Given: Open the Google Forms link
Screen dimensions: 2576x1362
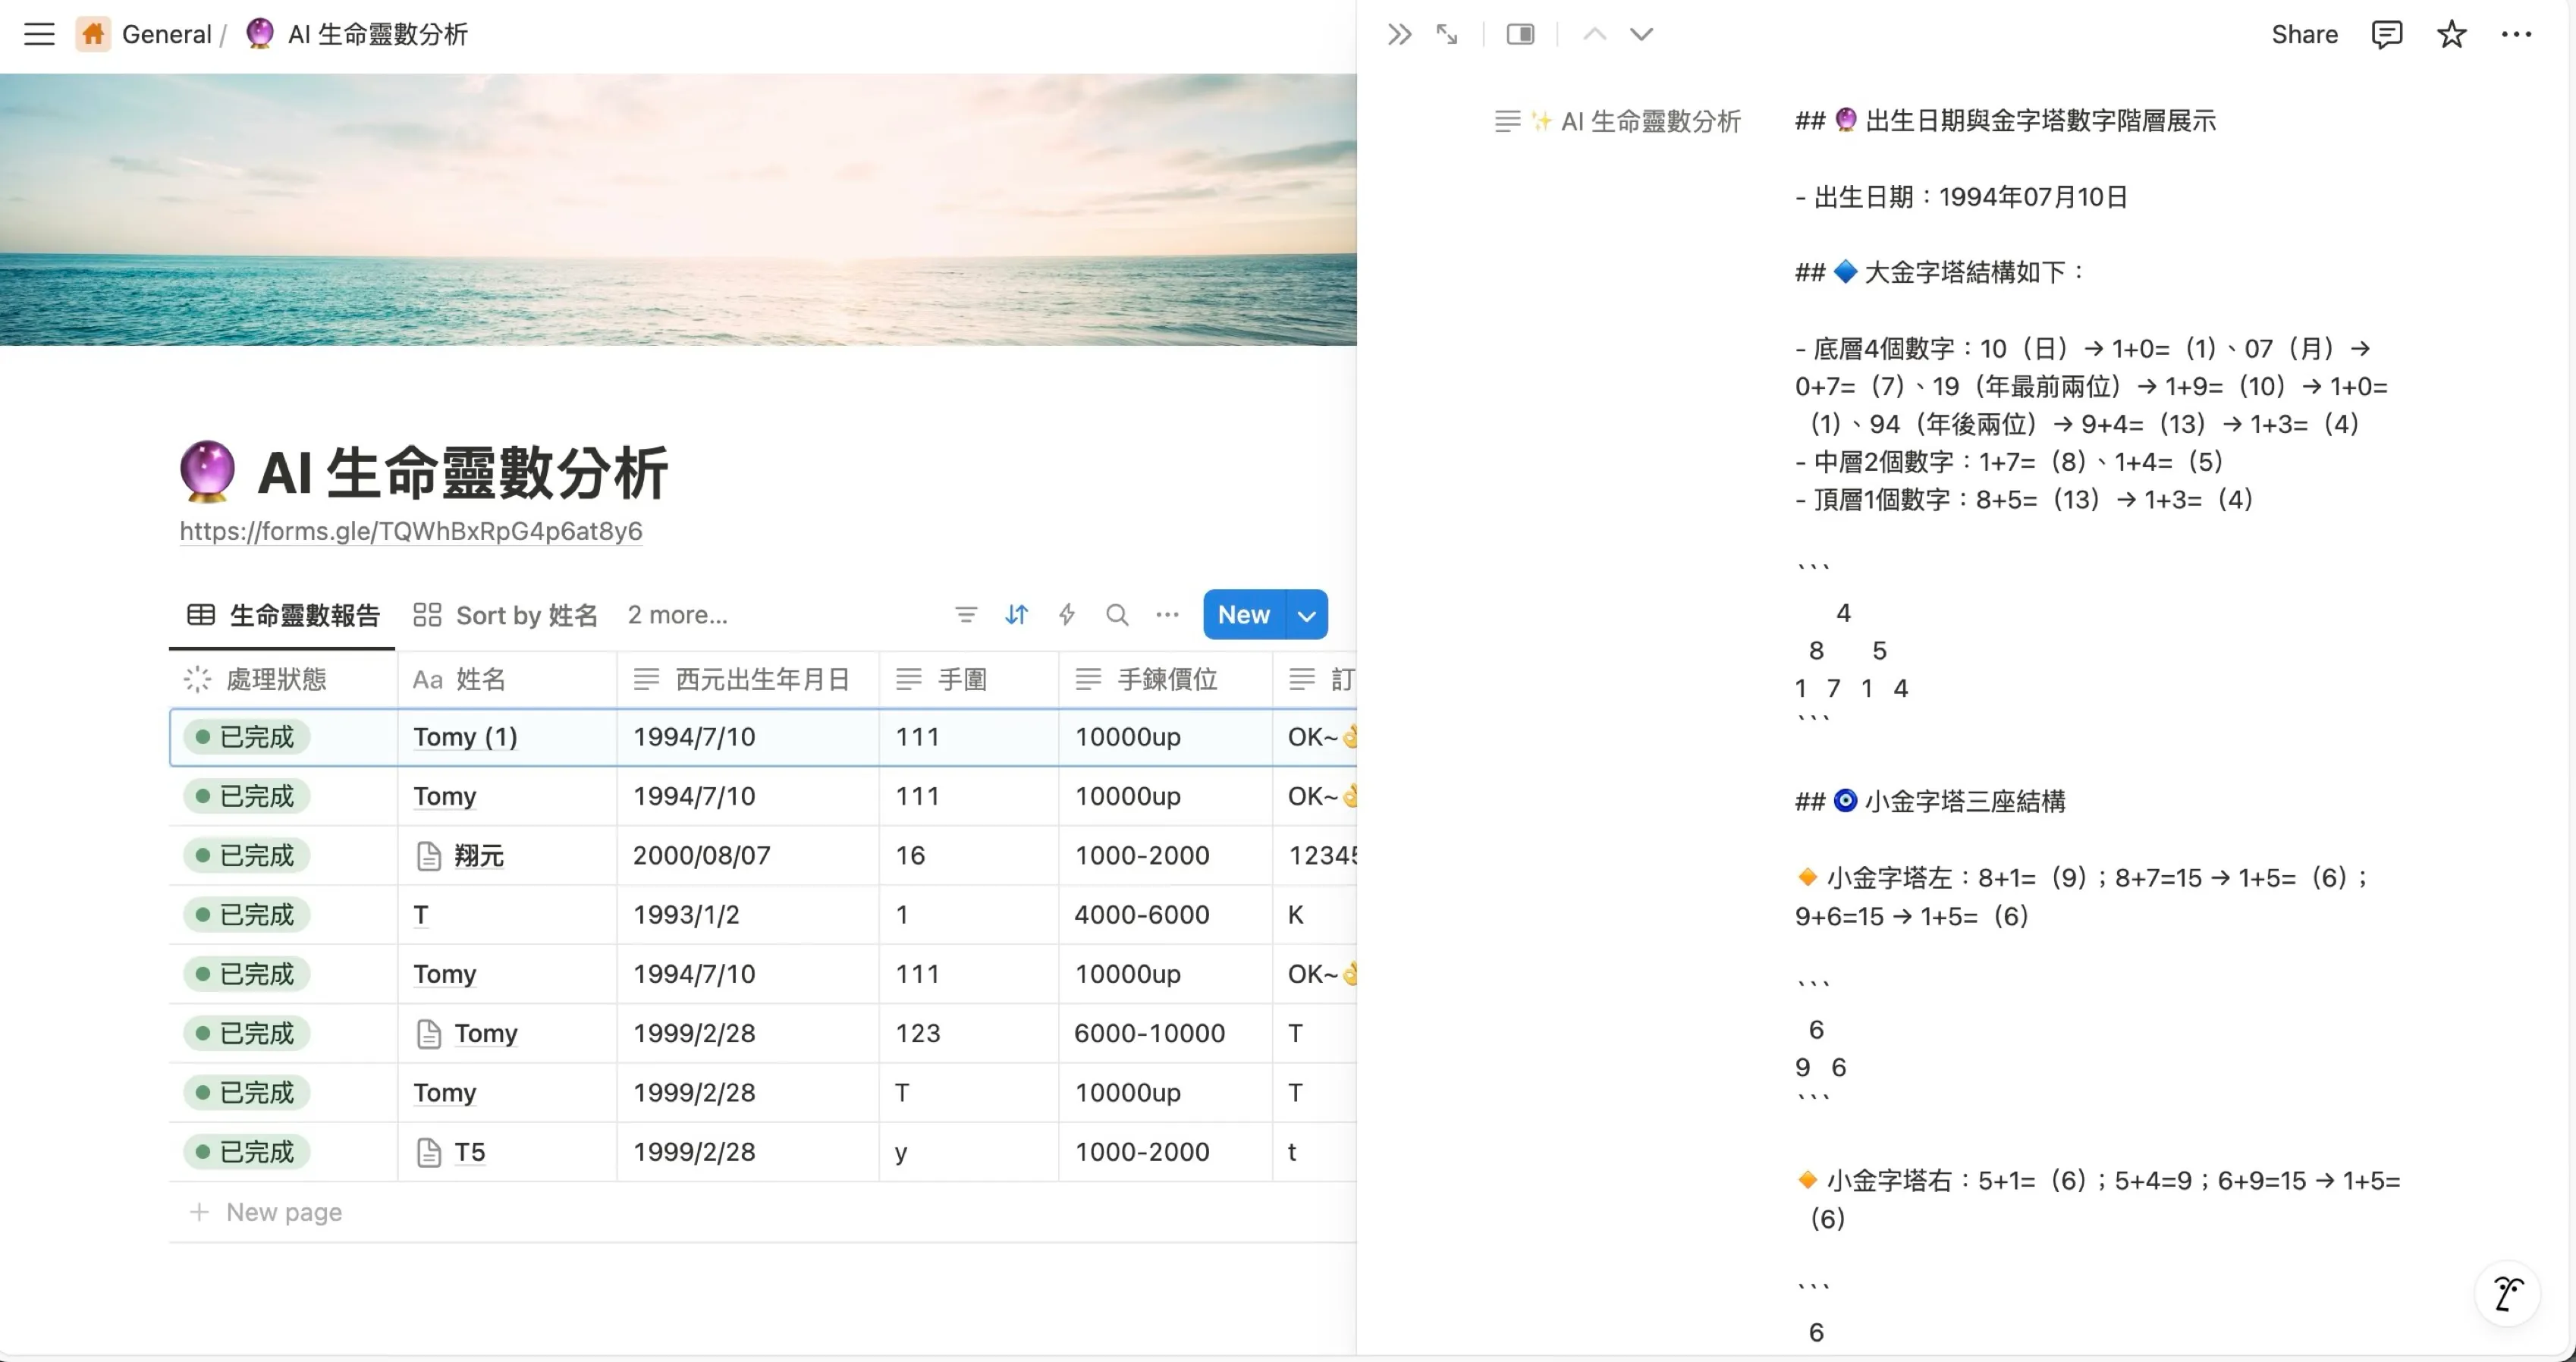Looking at the screenshot, I should point(411,531).
